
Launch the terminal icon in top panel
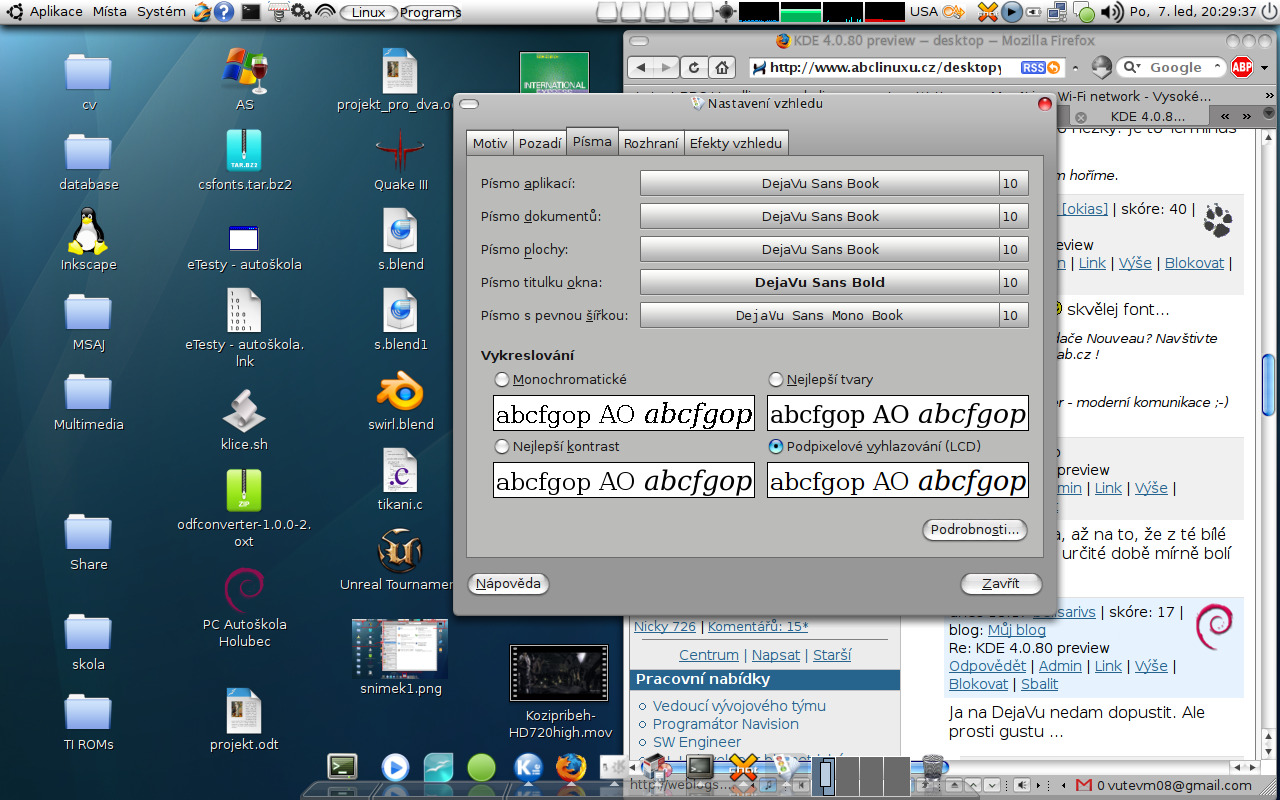(251, 12)
